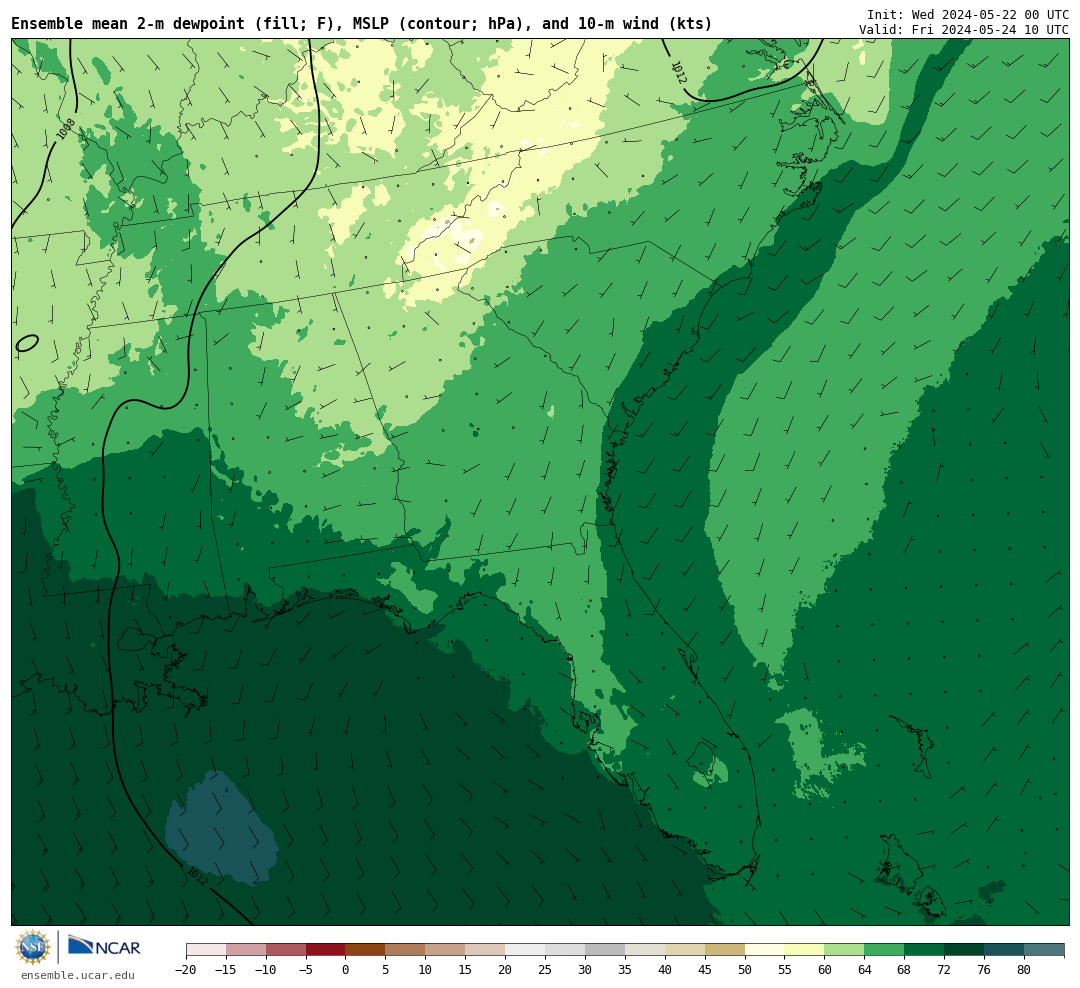Click the teal 76+ dewpoint blob in the Gulf

(222, 829)
